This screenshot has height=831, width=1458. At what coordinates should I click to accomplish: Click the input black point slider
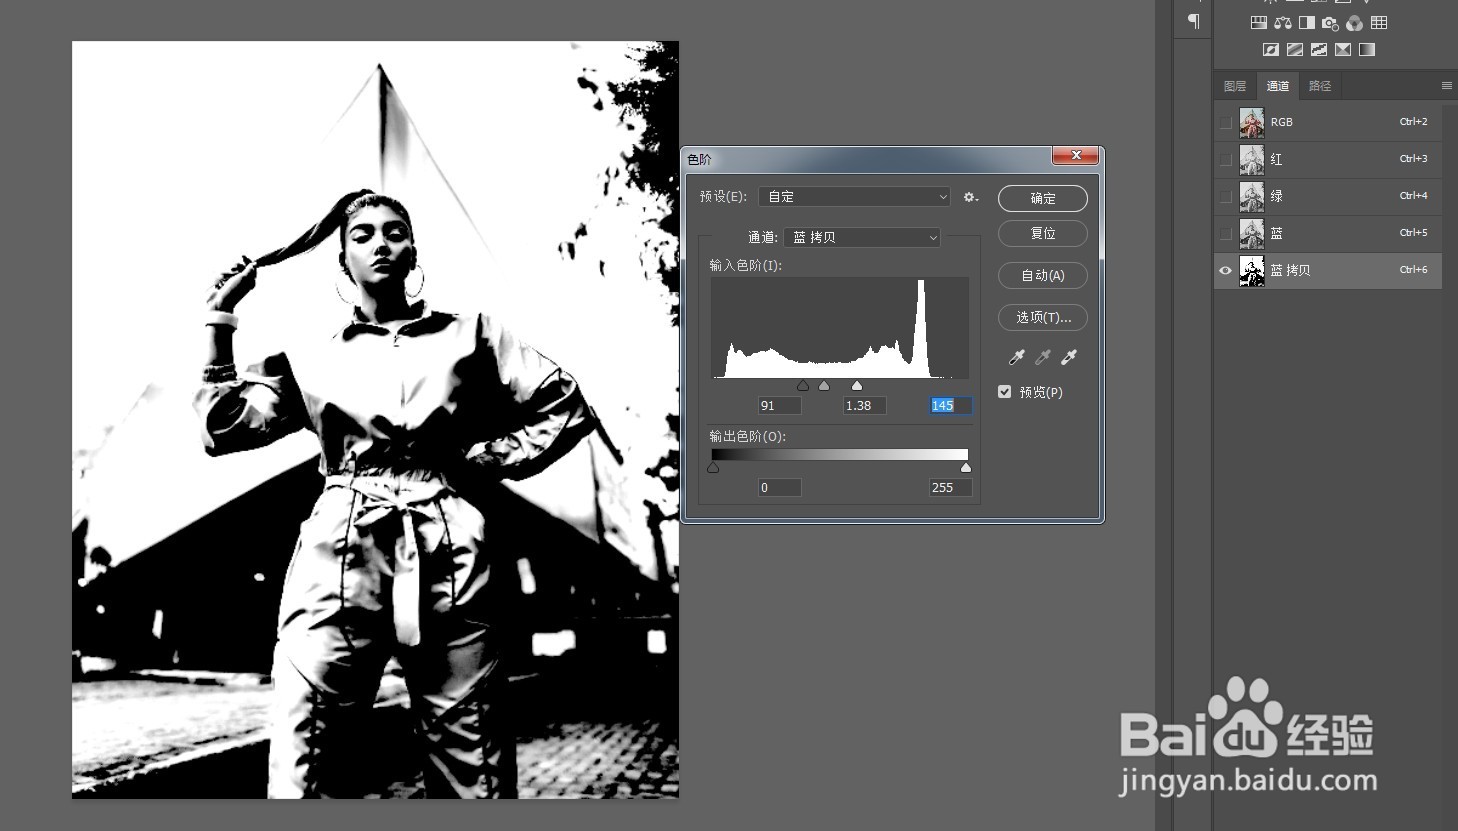pyautogui.click(x=803, y=386)
